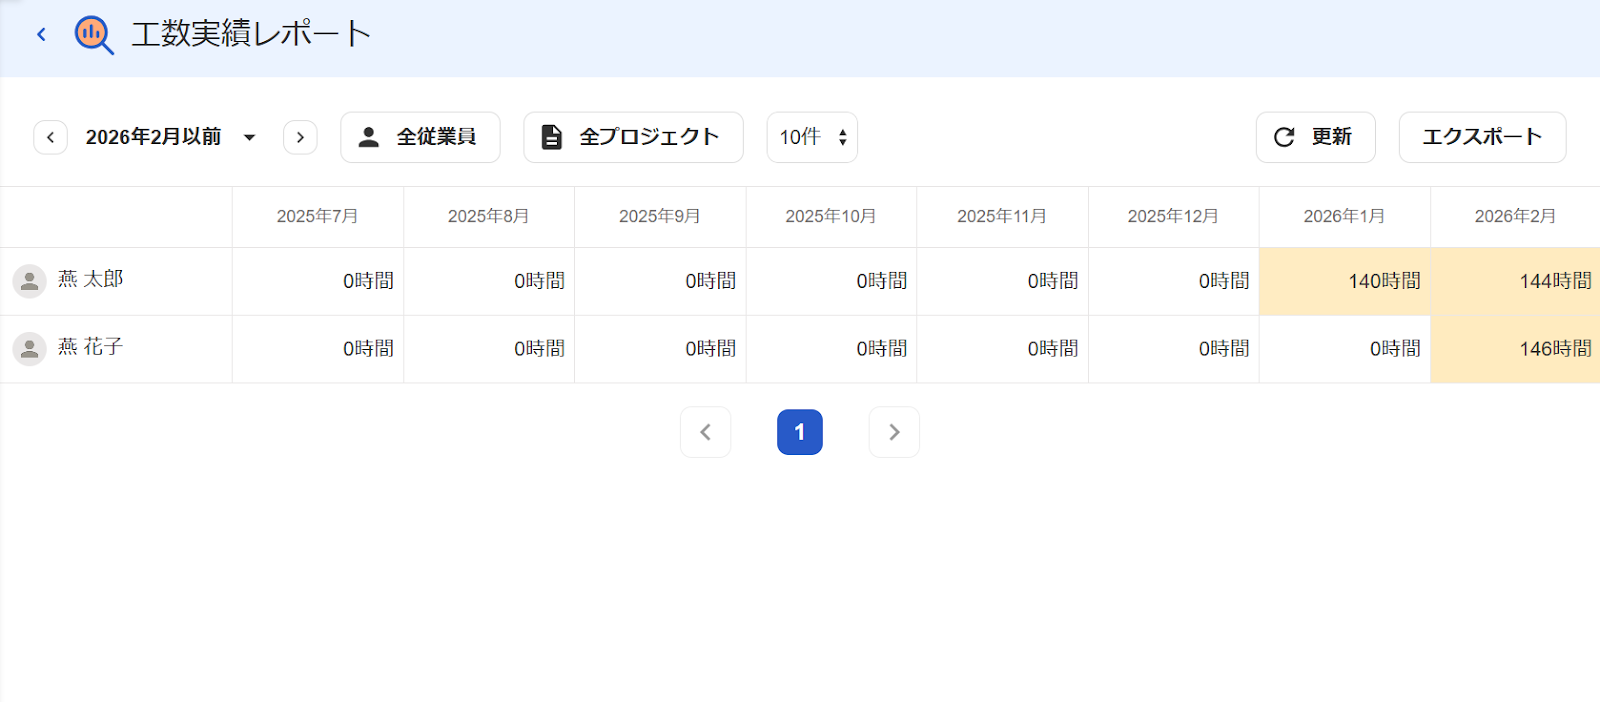Select page 1 in pagination
The image size is (1600, 702).
pyautogui.click(x=800, y=432)
